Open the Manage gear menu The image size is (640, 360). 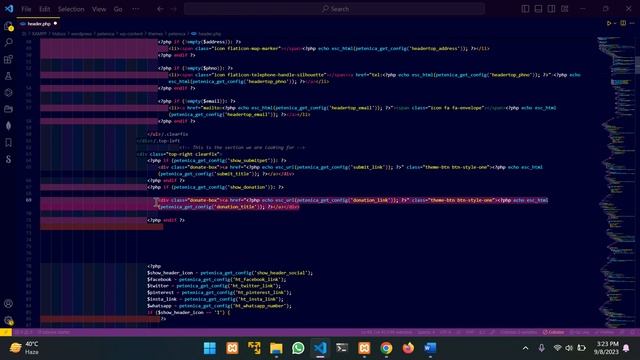pos(8,320)
